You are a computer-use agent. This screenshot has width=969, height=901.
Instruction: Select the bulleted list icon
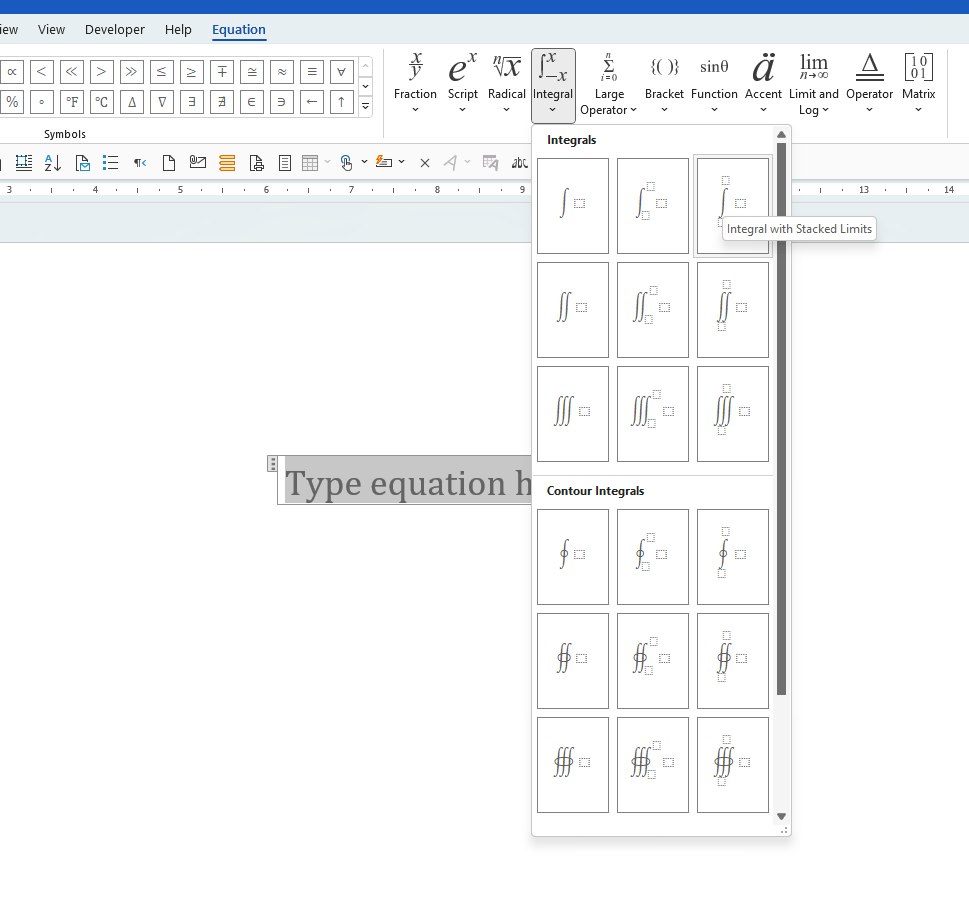pyautogui.click(x=110, y=162)
